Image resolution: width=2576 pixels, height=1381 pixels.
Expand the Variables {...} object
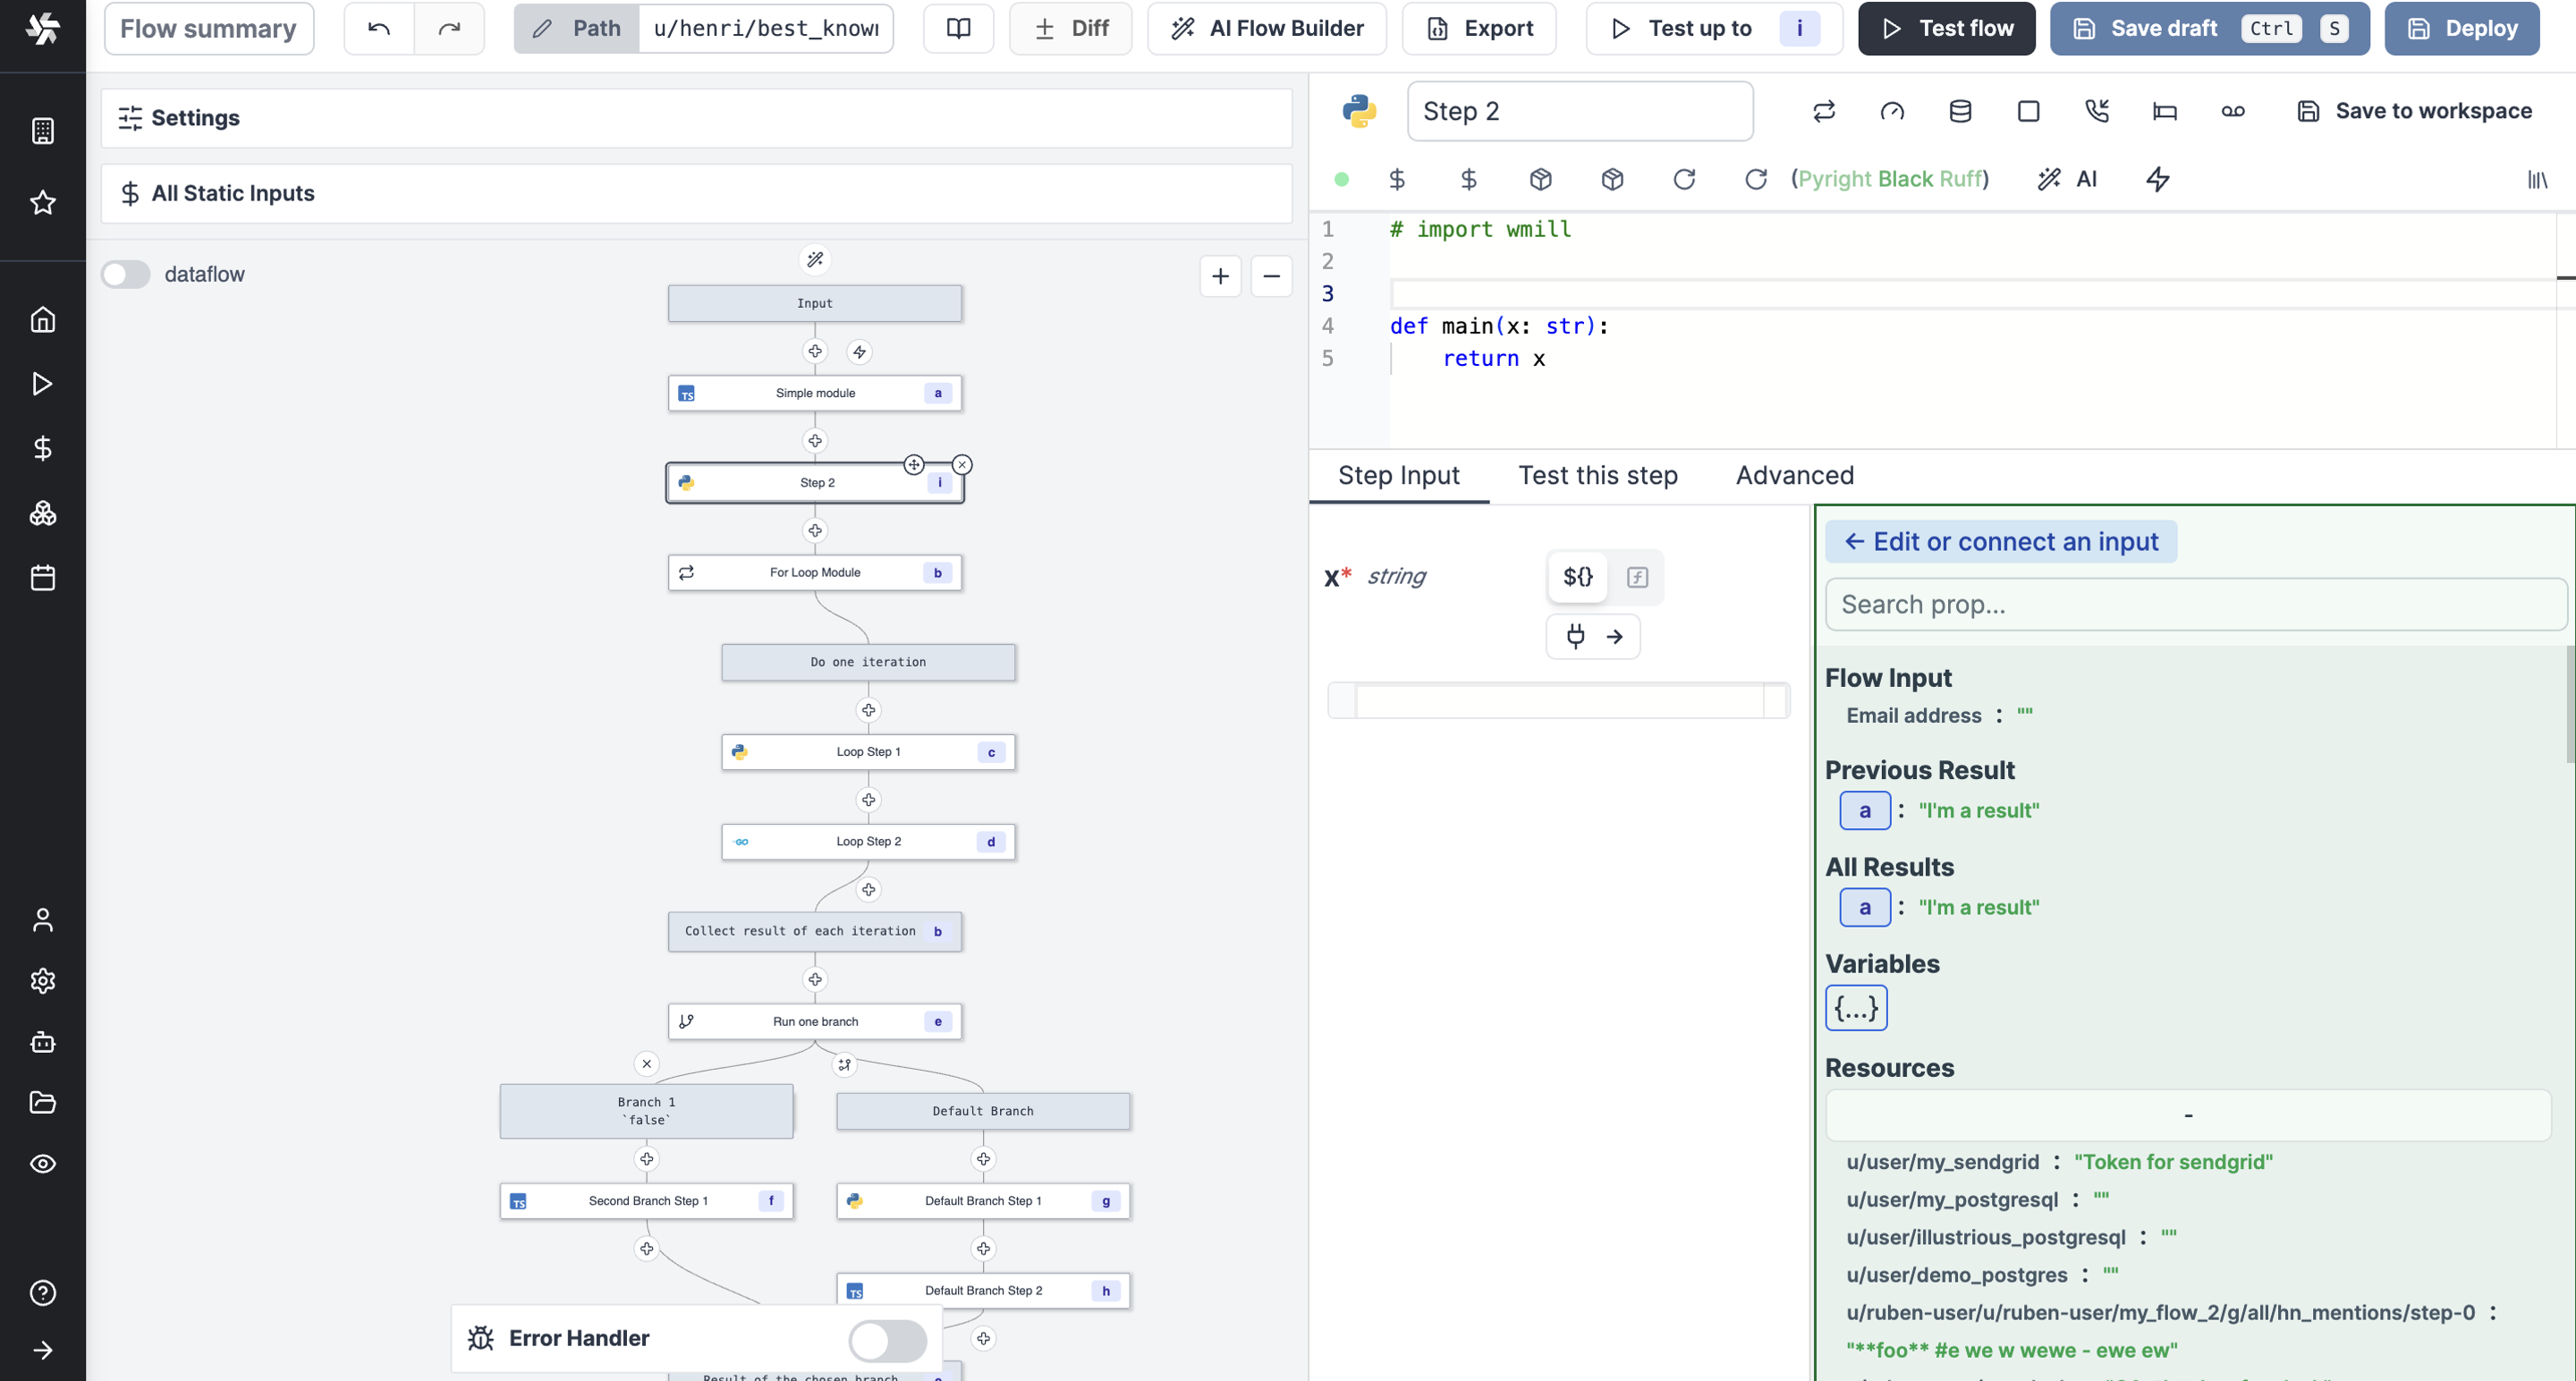click(1856, 1008)
